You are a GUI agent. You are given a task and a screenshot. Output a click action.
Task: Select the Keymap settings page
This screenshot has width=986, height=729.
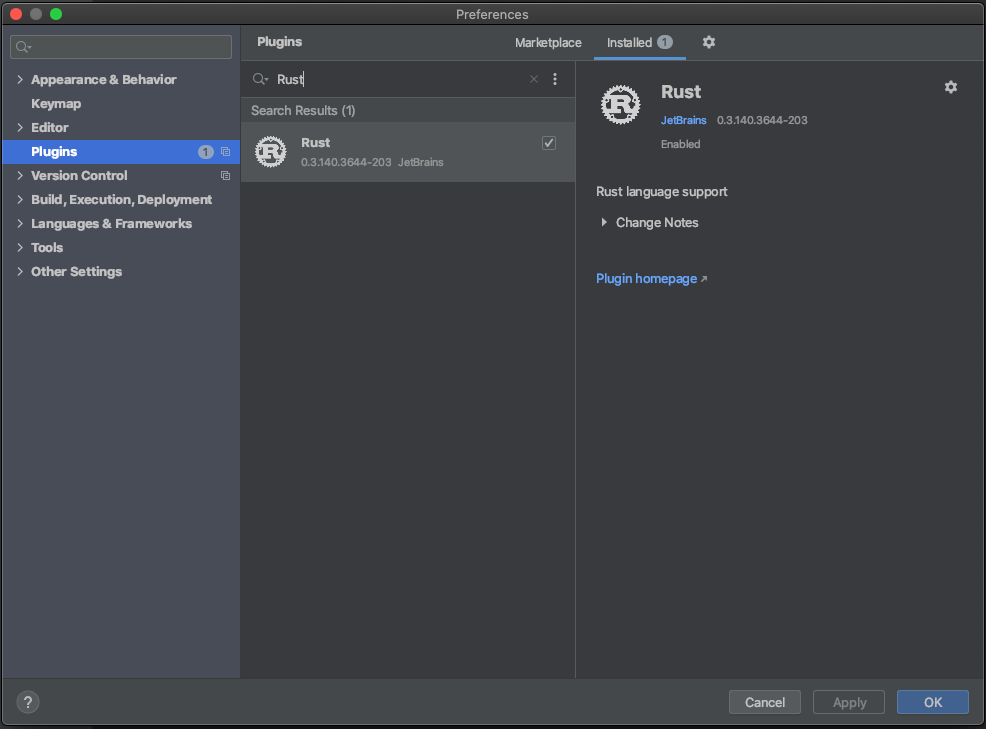[56, 103]
